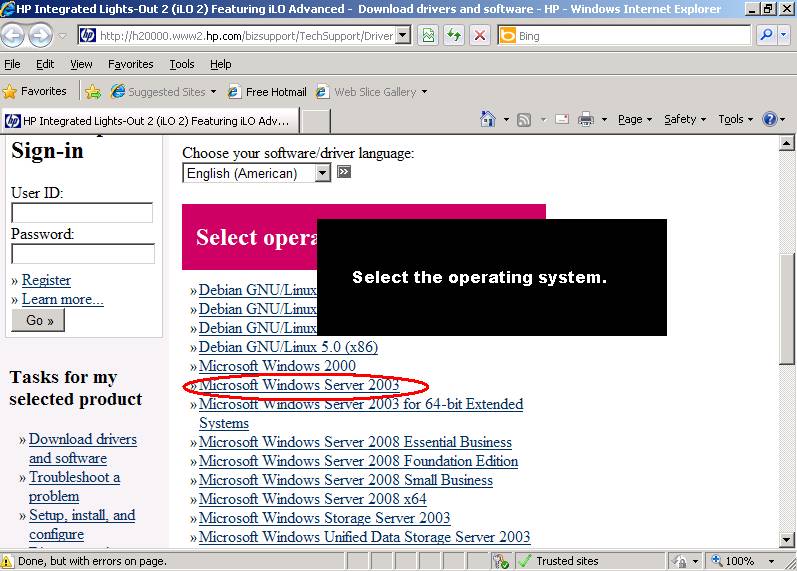The height and width of the screenshot is (571, 797).
Task: Open the 100% zoom level control
Action: (x=743, y=561)
